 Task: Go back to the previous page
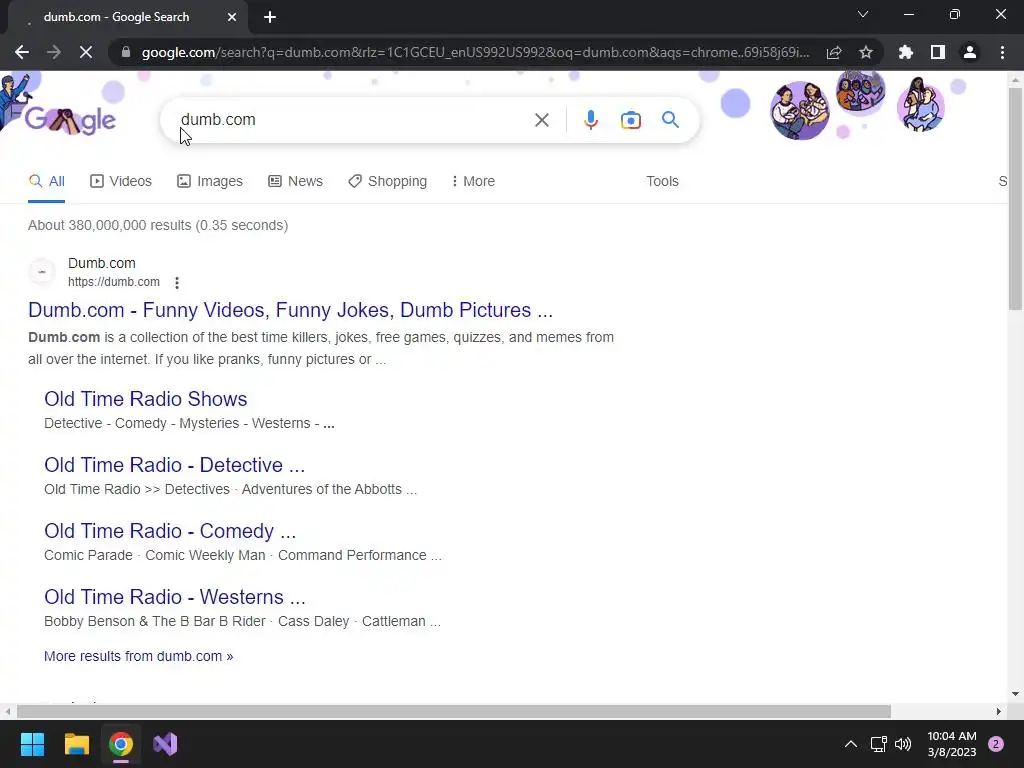(22, 52)
